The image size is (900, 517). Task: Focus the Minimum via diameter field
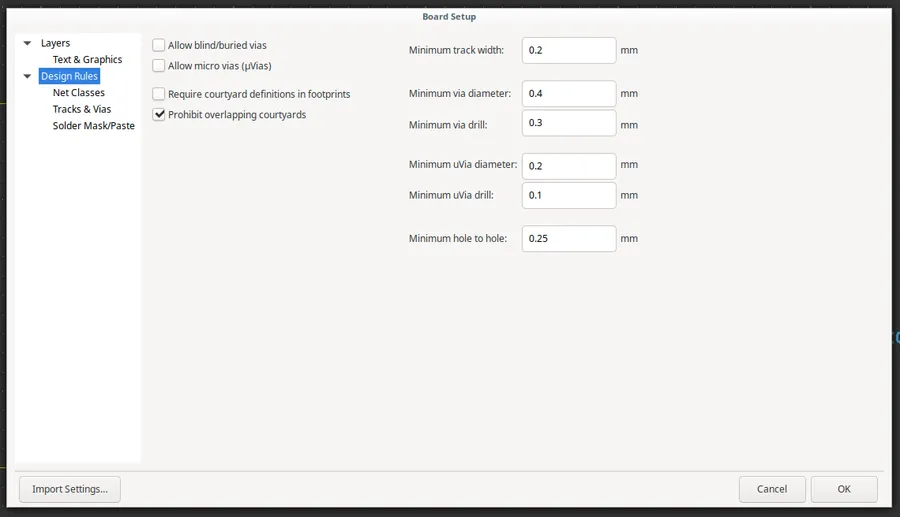point(569,94)
